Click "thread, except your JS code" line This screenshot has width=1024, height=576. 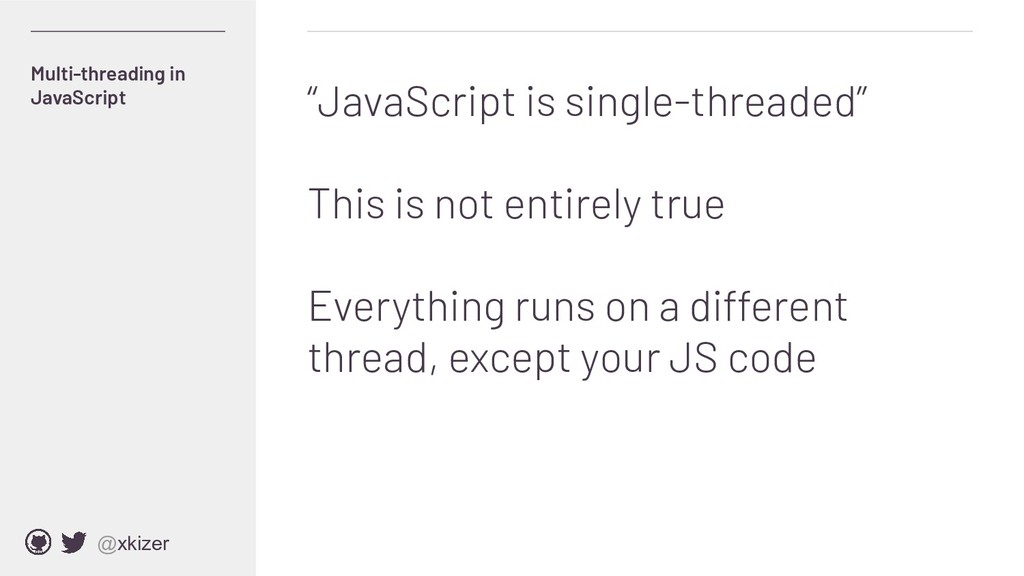562,359
